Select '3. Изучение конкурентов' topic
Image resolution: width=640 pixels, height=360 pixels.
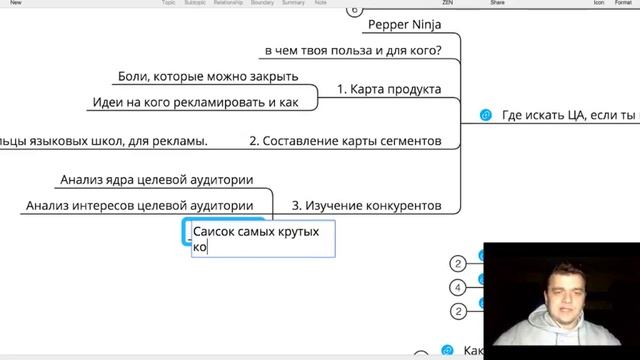click(x=367, y=205)
